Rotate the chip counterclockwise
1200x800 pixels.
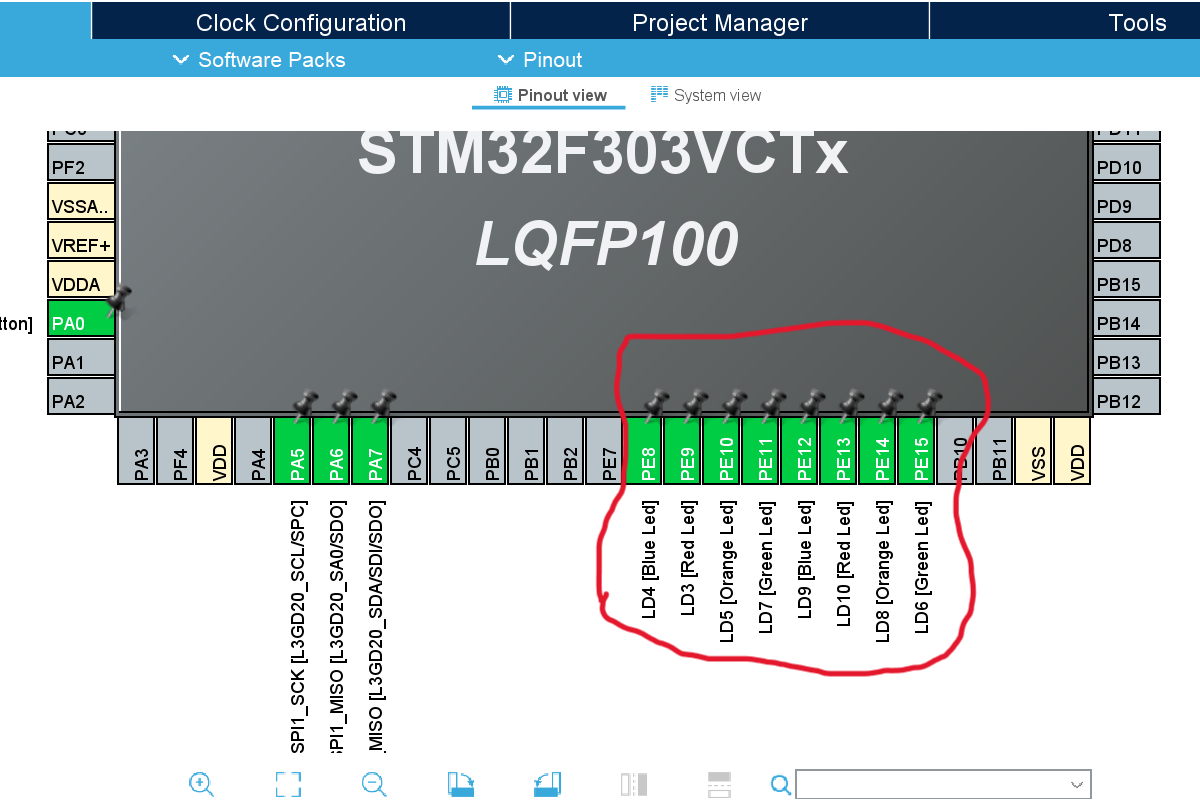547,784
